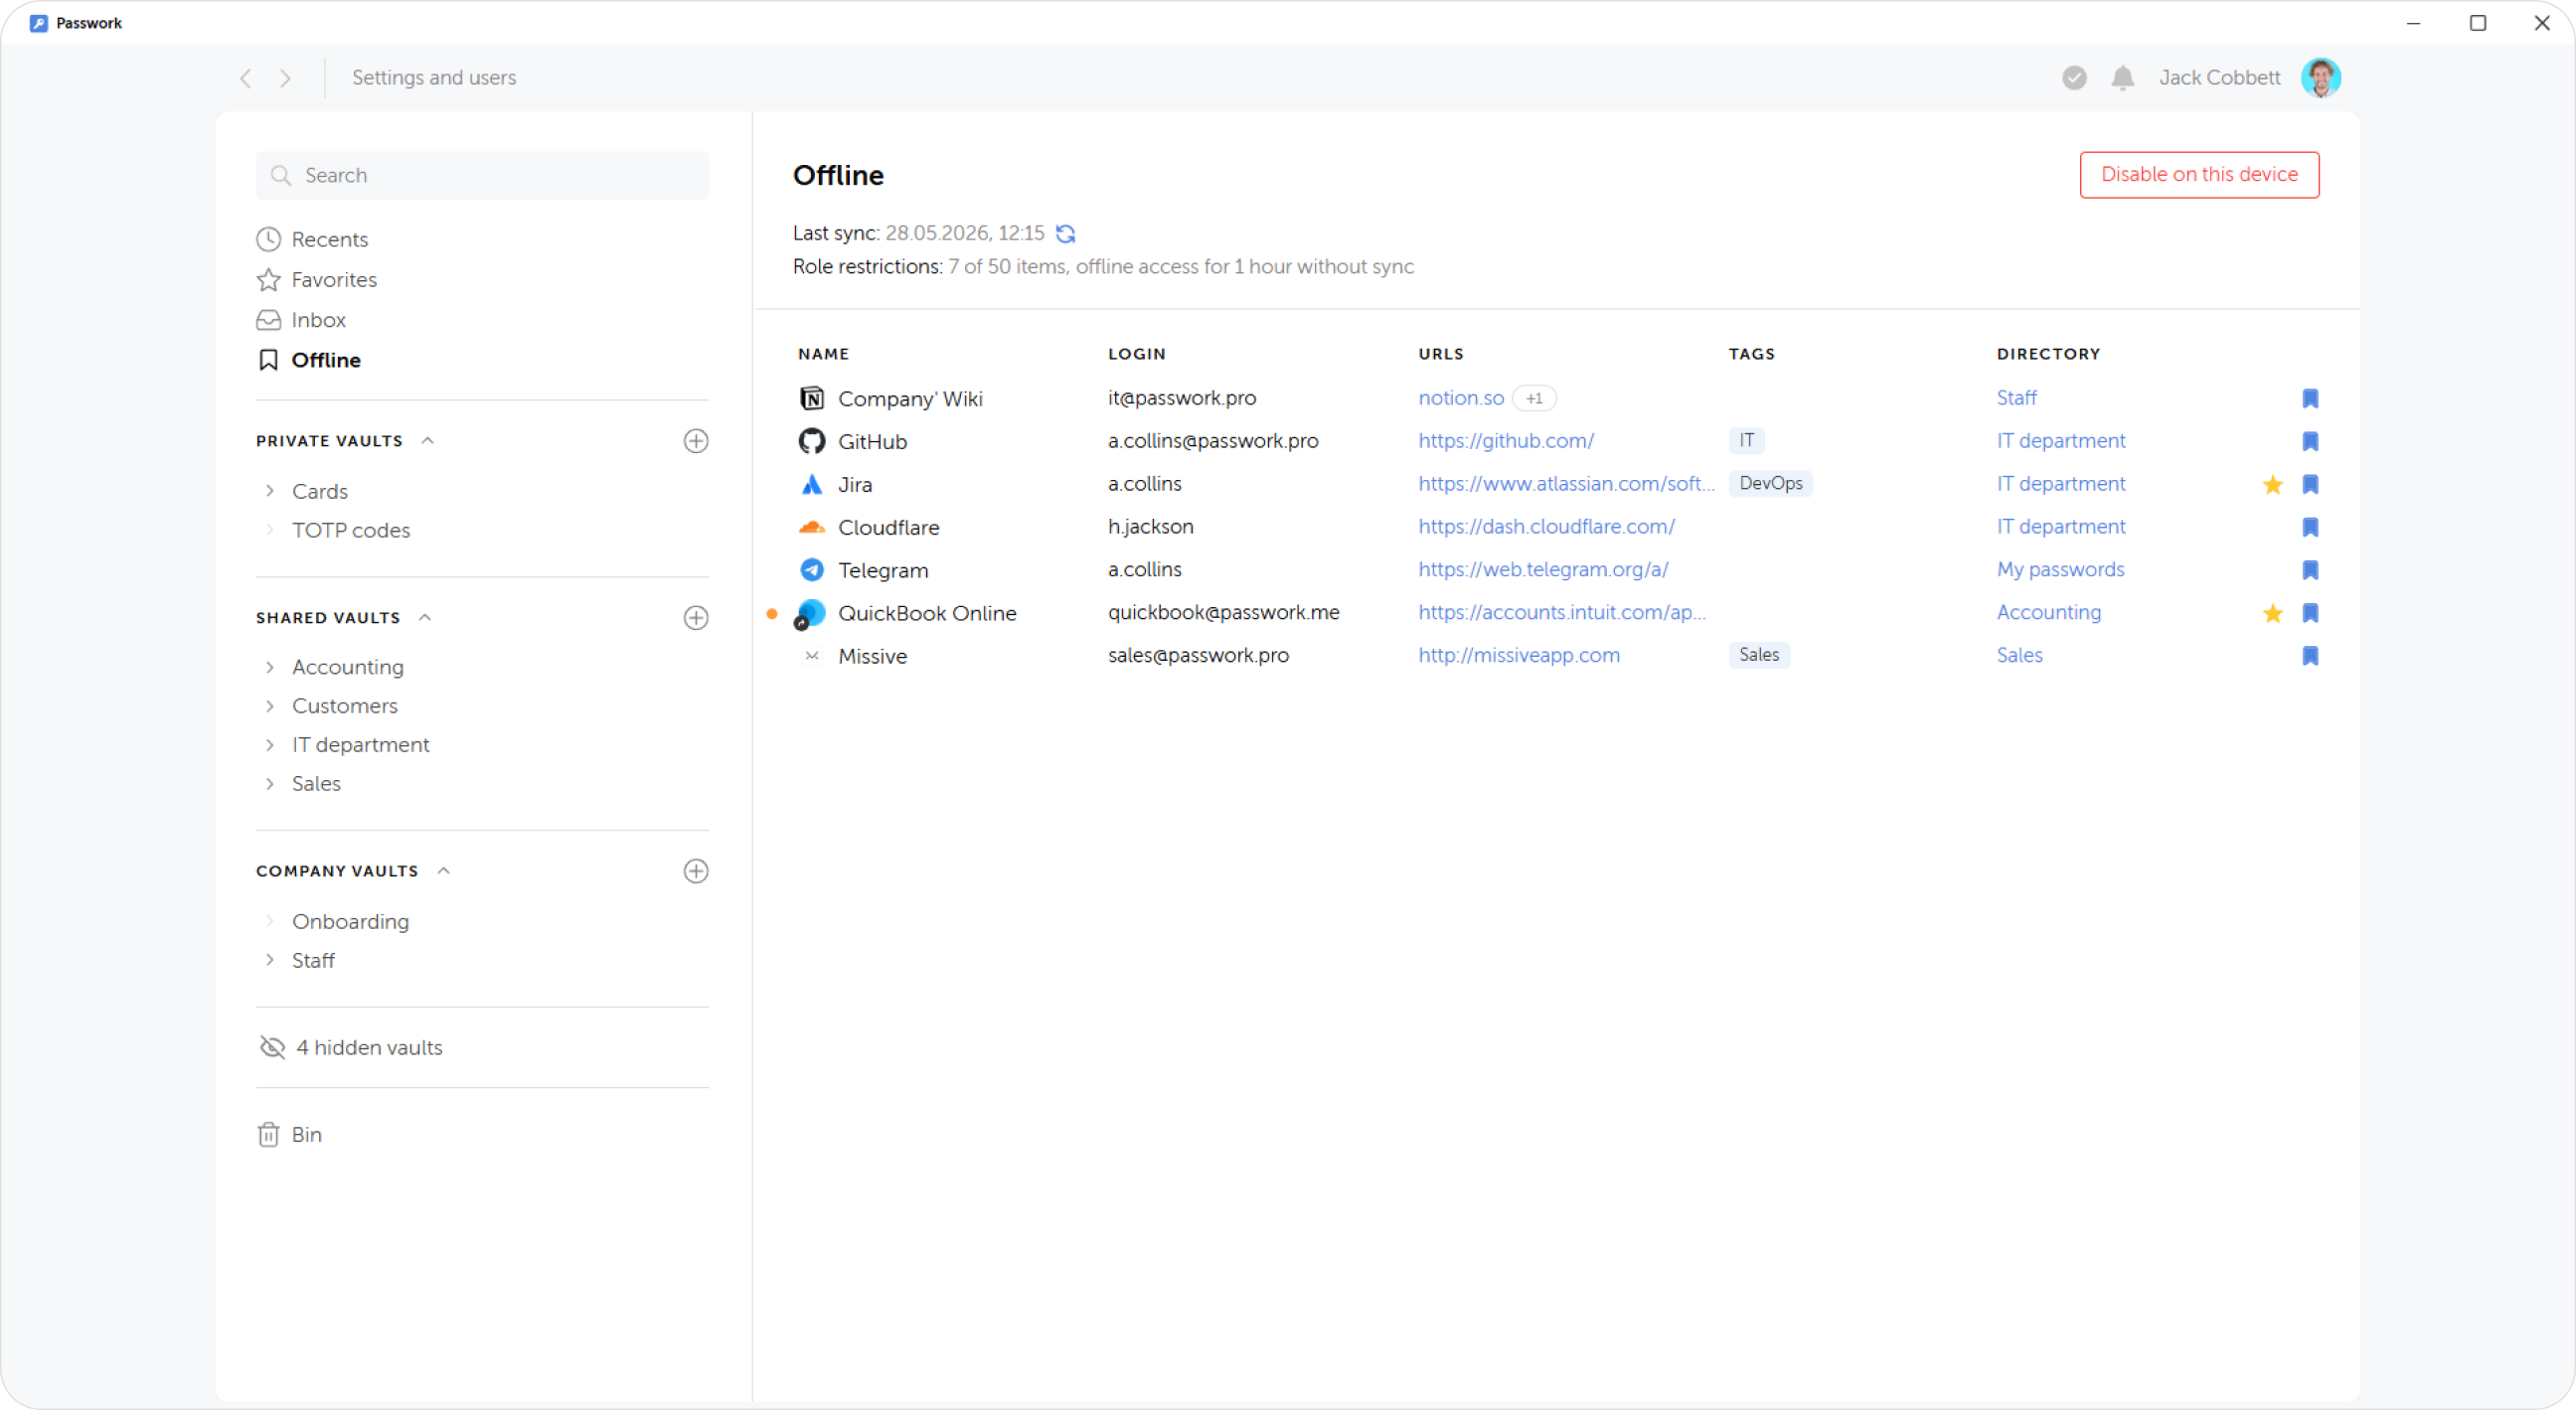
Task: Click the QuickBook Online icon
Action: (x=810, y=614)
